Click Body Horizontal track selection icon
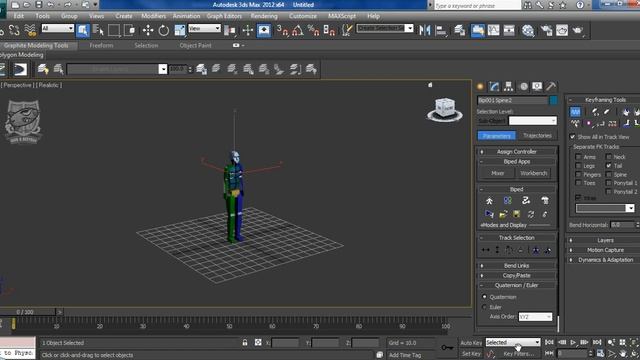This screenshot has height=360, width=640. pos(486,250)
